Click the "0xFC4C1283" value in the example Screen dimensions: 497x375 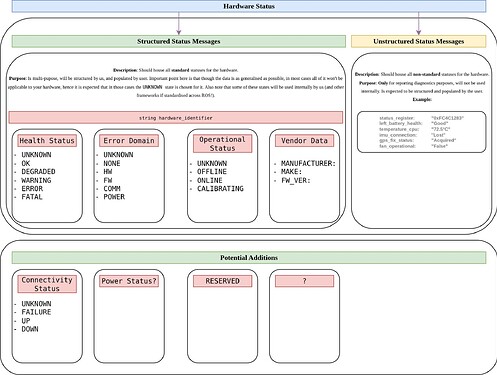(x=447, y=118)
